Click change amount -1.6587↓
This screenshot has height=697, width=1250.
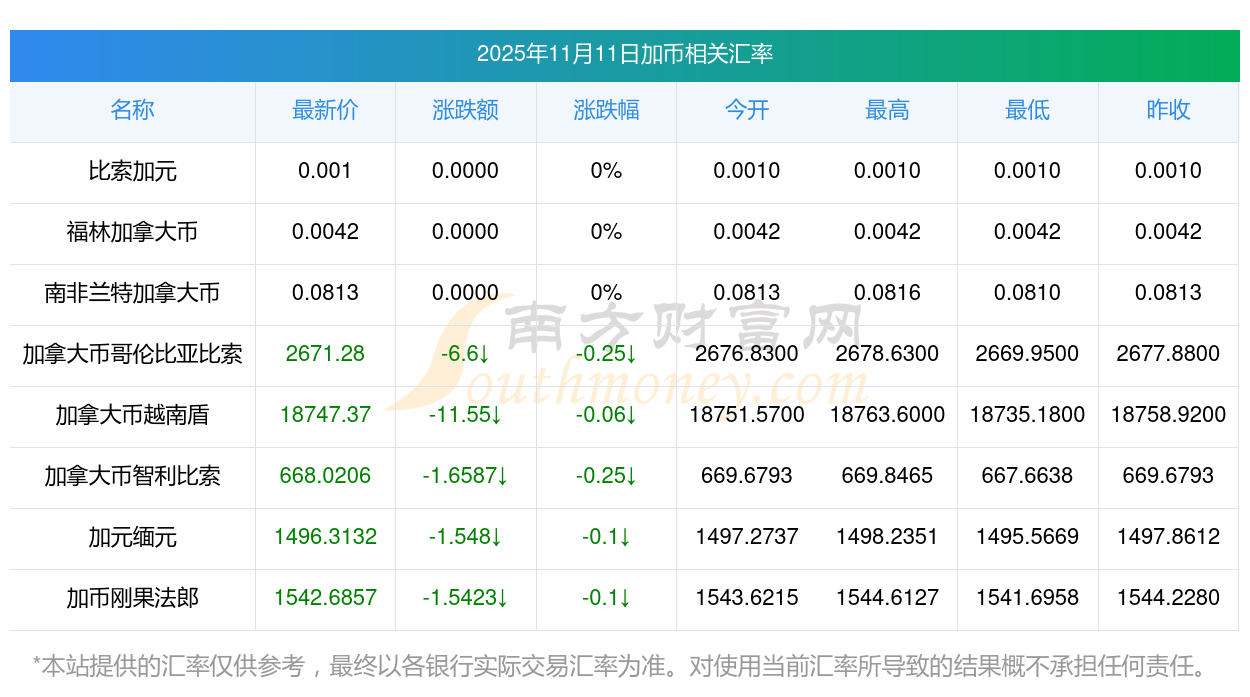click(x=466, y=476)
